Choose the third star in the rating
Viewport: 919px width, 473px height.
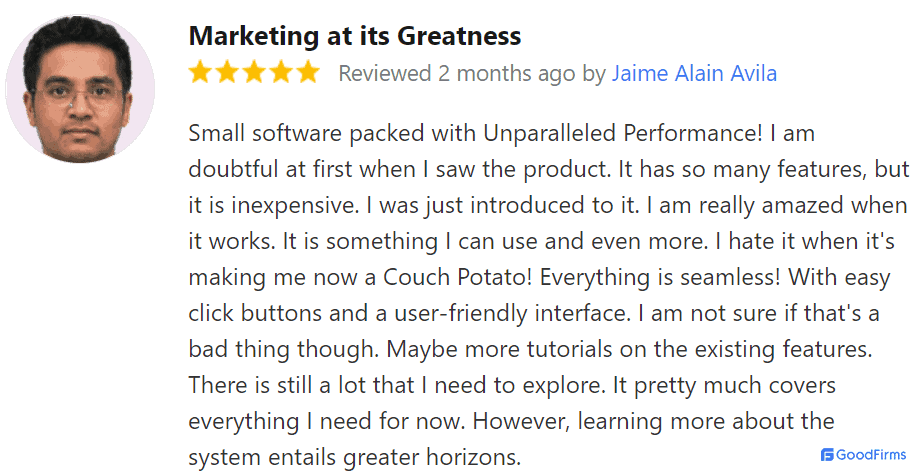click(x=254, y=72)
